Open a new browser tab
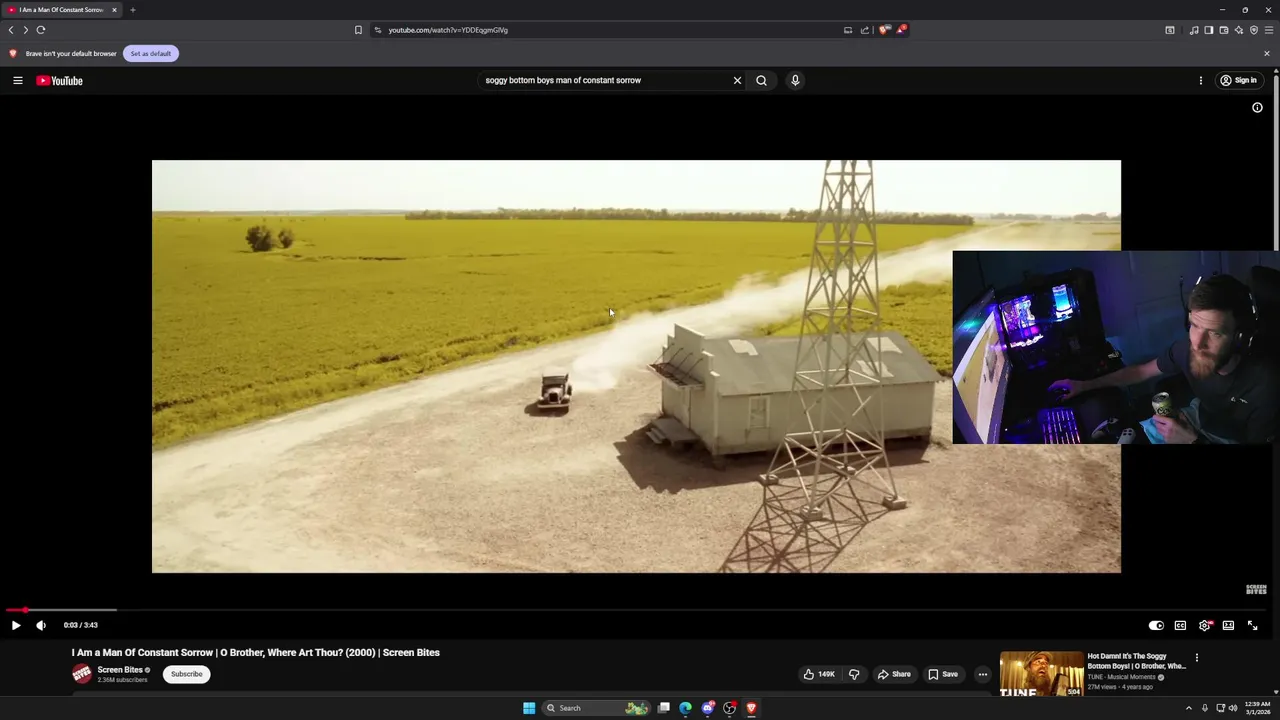The height and width of the screenshot is (720, 1280). 132,10
